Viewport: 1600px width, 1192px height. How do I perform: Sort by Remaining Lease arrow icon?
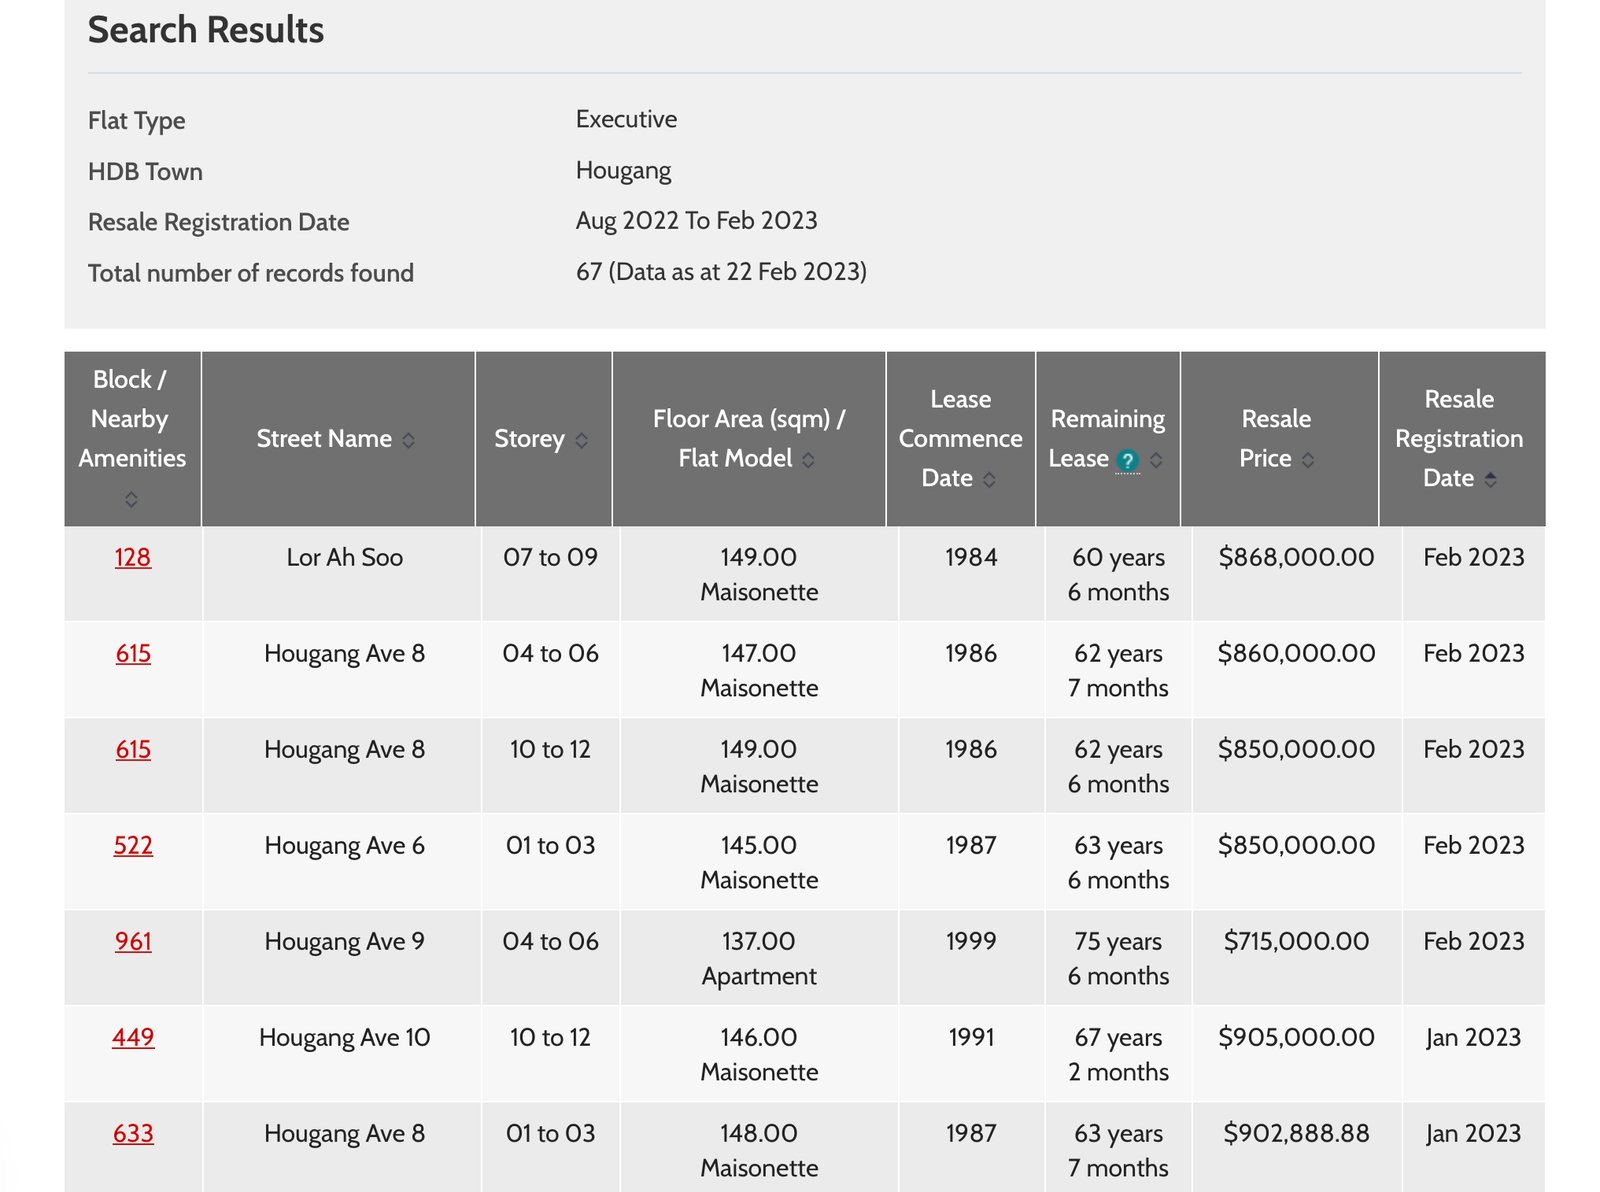1156,460
